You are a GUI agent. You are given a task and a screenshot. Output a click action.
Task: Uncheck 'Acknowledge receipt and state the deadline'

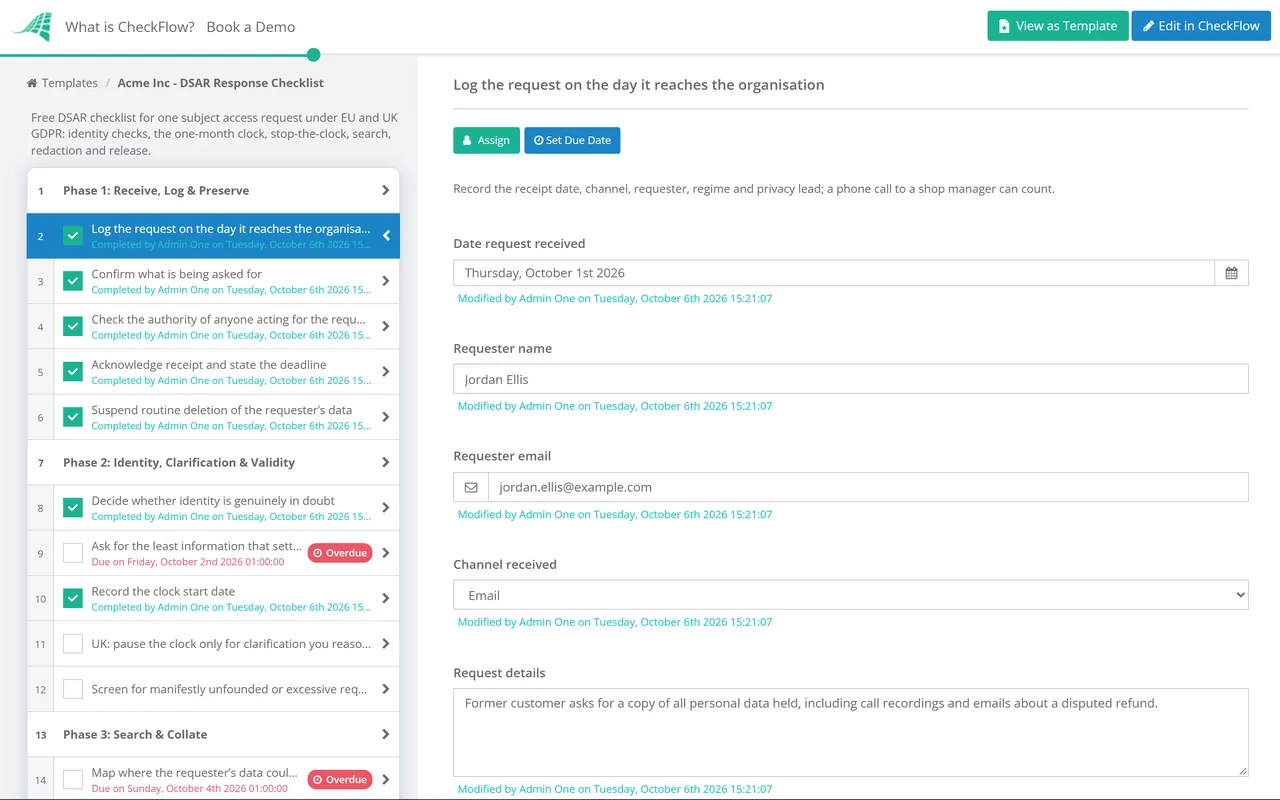(x=73, y=372)
